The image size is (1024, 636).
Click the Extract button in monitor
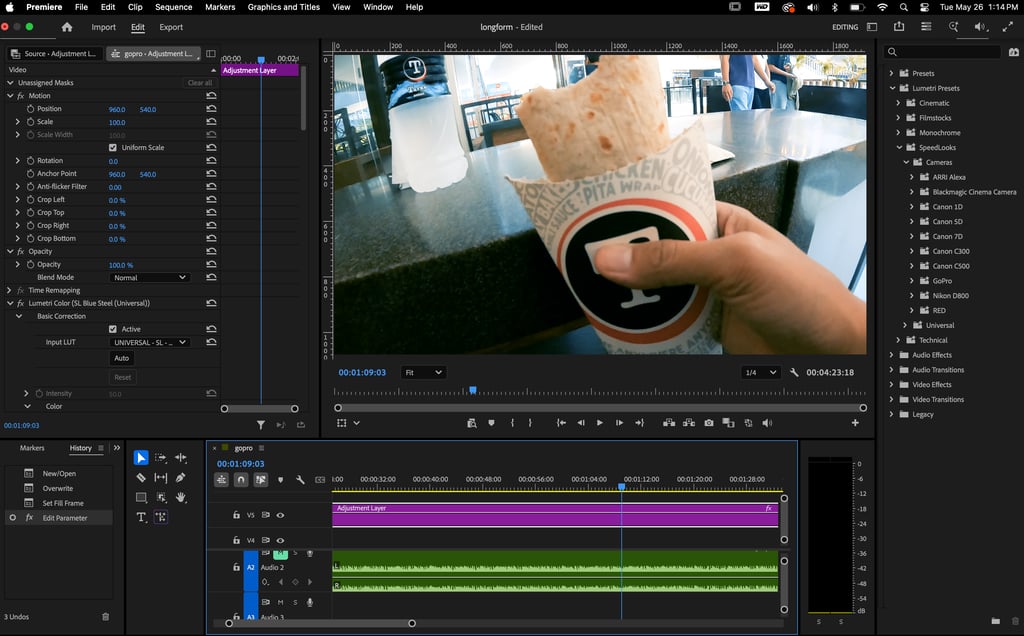click(688, 423)
